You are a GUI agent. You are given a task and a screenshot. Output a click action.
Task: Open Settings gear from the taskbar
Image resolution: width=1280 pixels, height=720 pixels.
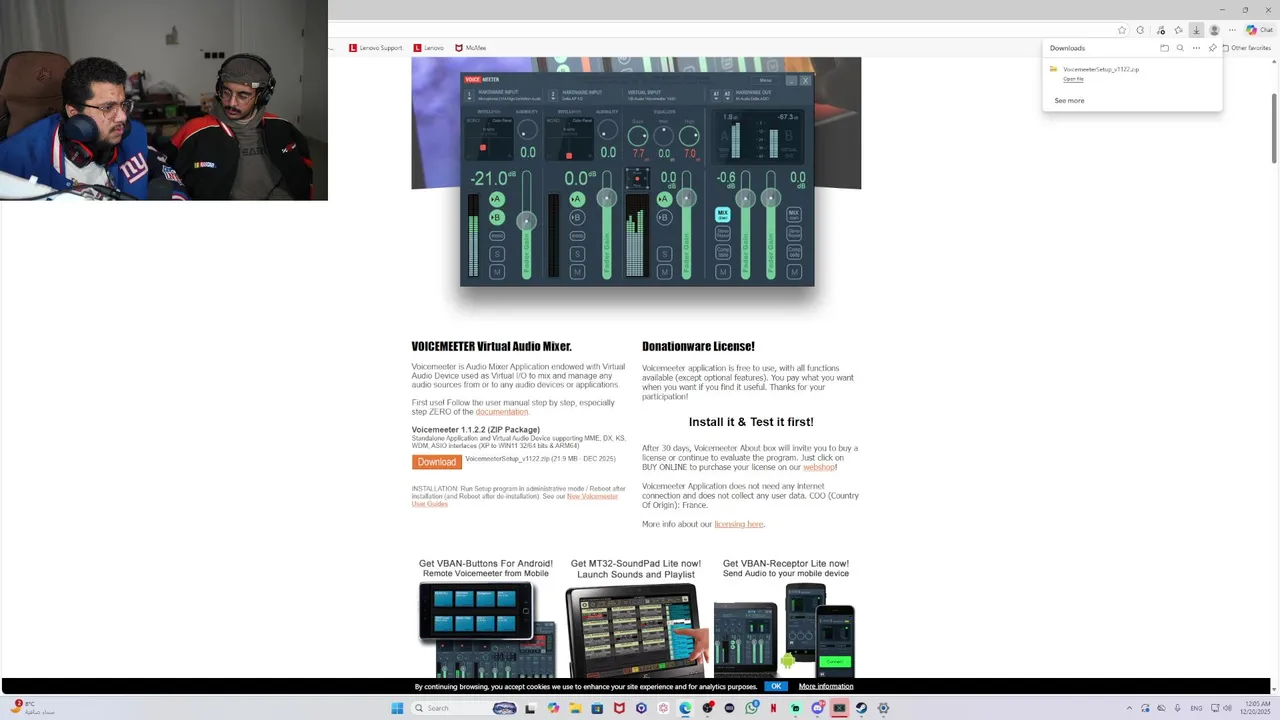883,708
